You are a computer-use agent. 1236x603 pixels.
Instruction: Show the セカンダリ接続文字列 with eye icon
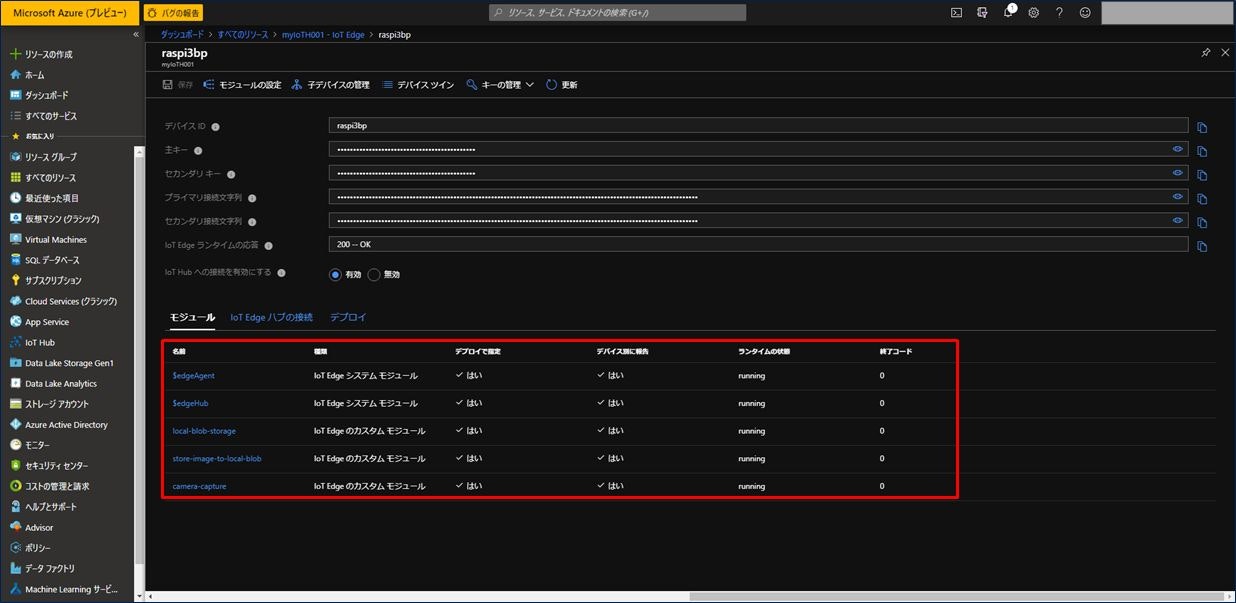(x=1178, y=221)
